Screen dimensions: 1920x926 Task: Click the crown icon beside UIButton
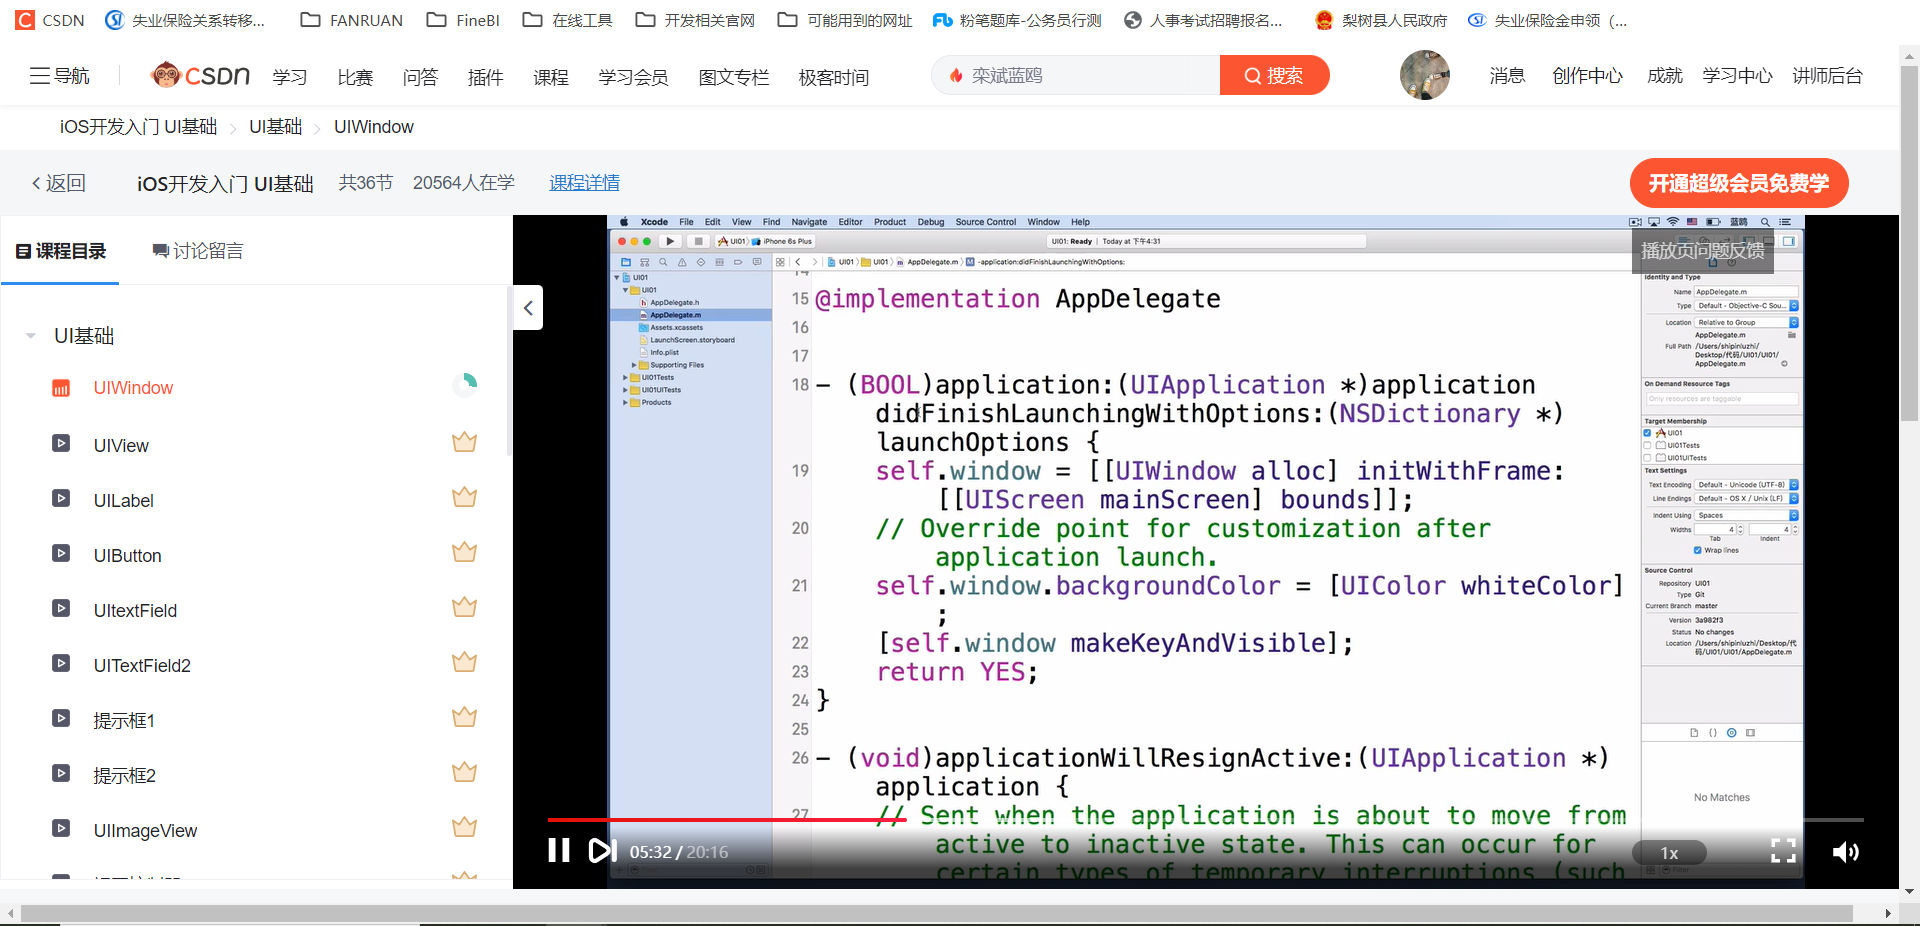(464, 552)
